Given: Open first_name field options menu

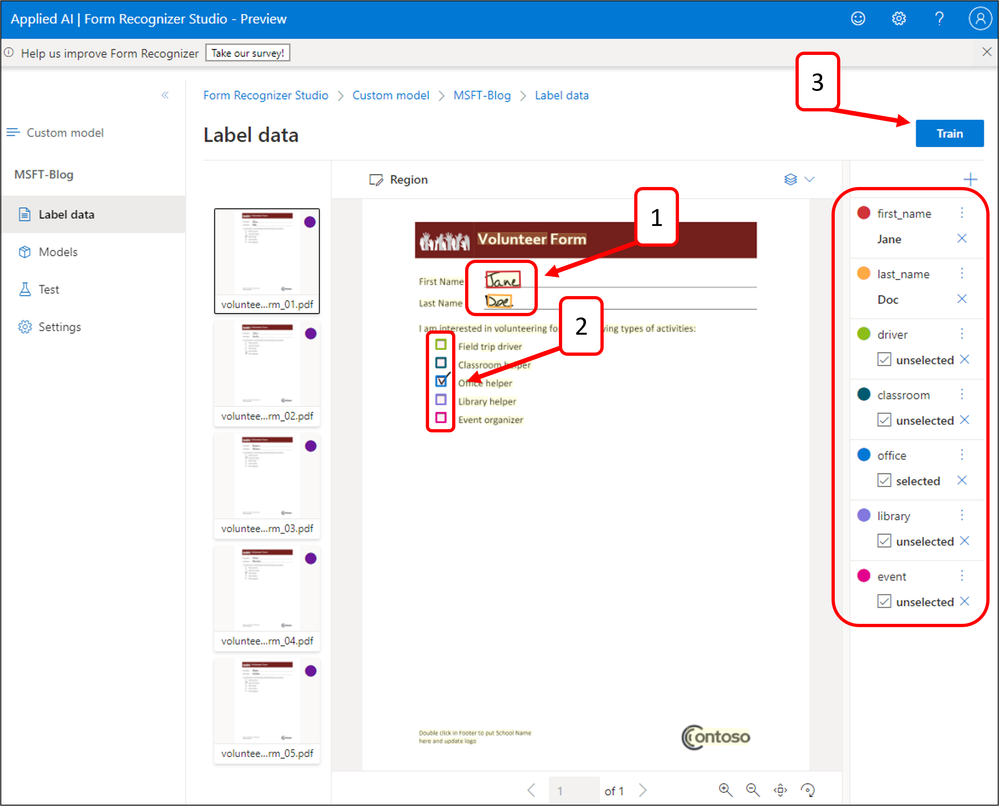Looking at the screenshot, I should [x=962, y=213].
